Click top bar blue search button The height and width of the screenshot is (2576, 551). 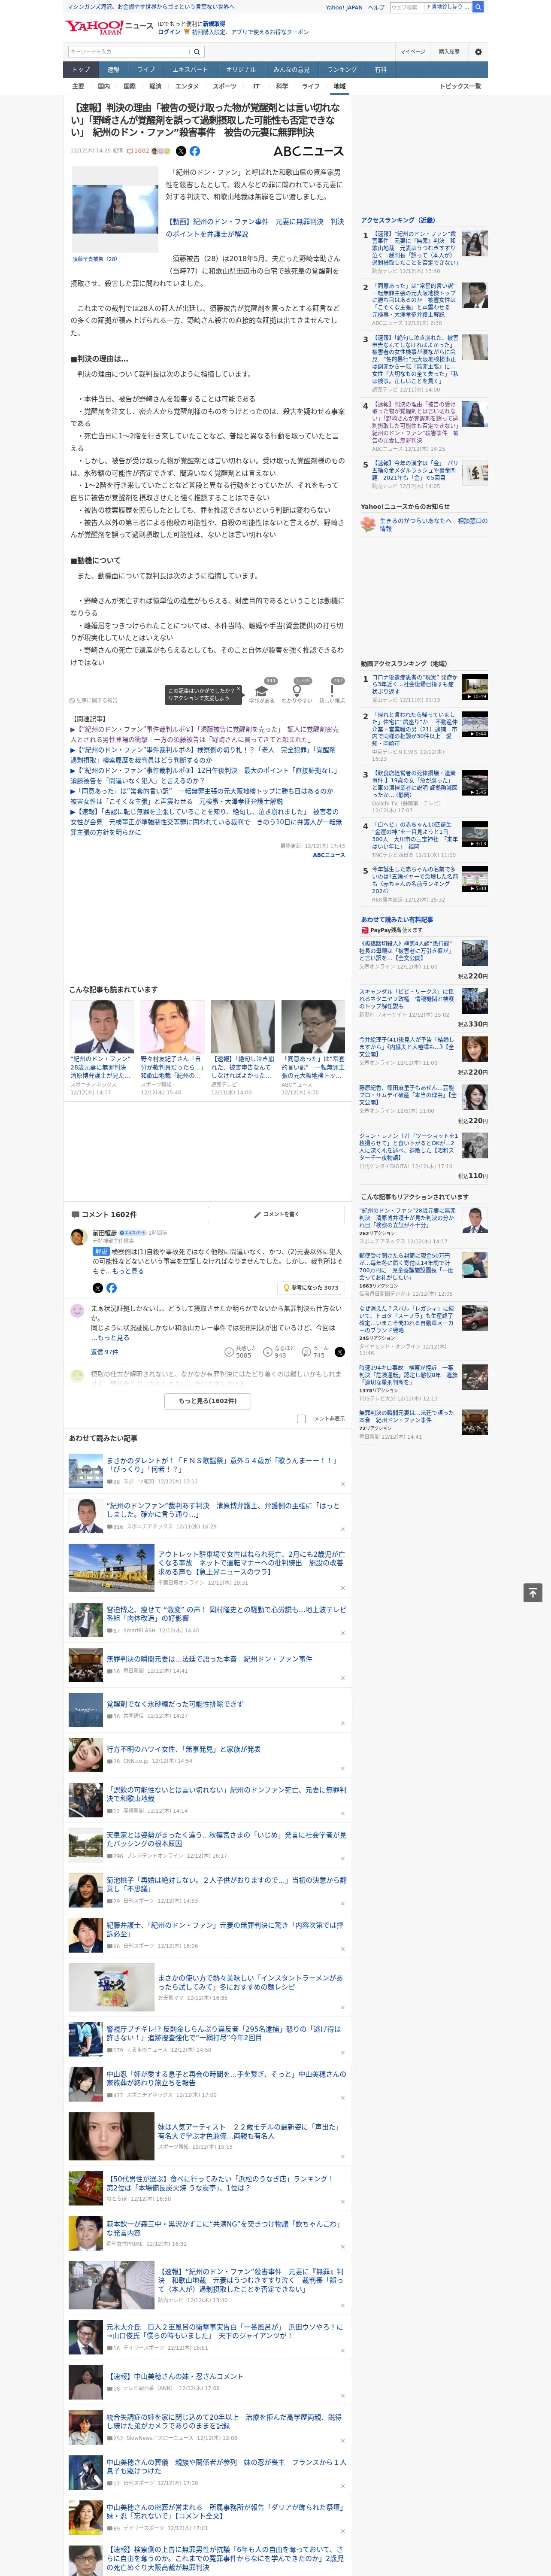pos(478,7)
